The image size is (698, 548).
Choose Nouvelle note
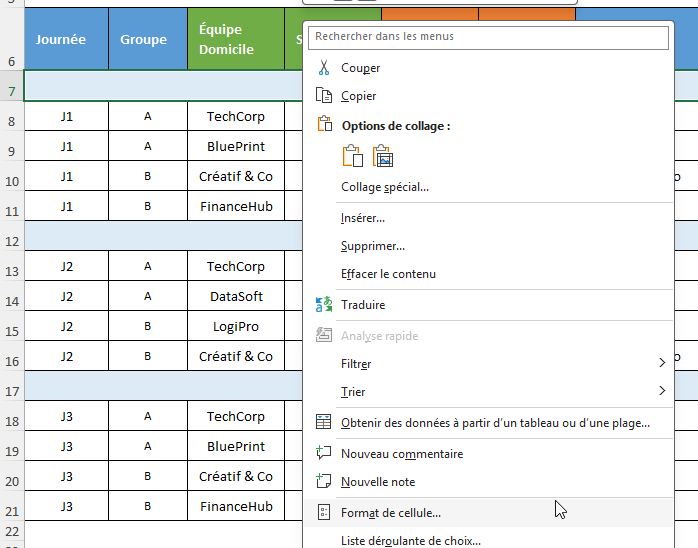(x=488, y=482)
